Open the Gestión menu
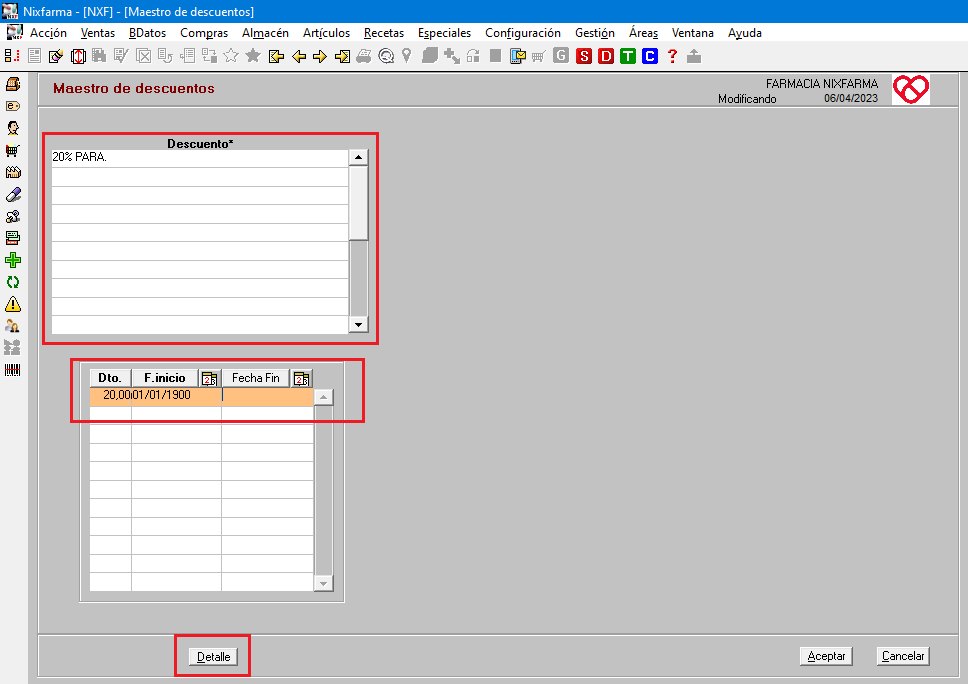The image size is (968, 684). [x=595, y=33]
